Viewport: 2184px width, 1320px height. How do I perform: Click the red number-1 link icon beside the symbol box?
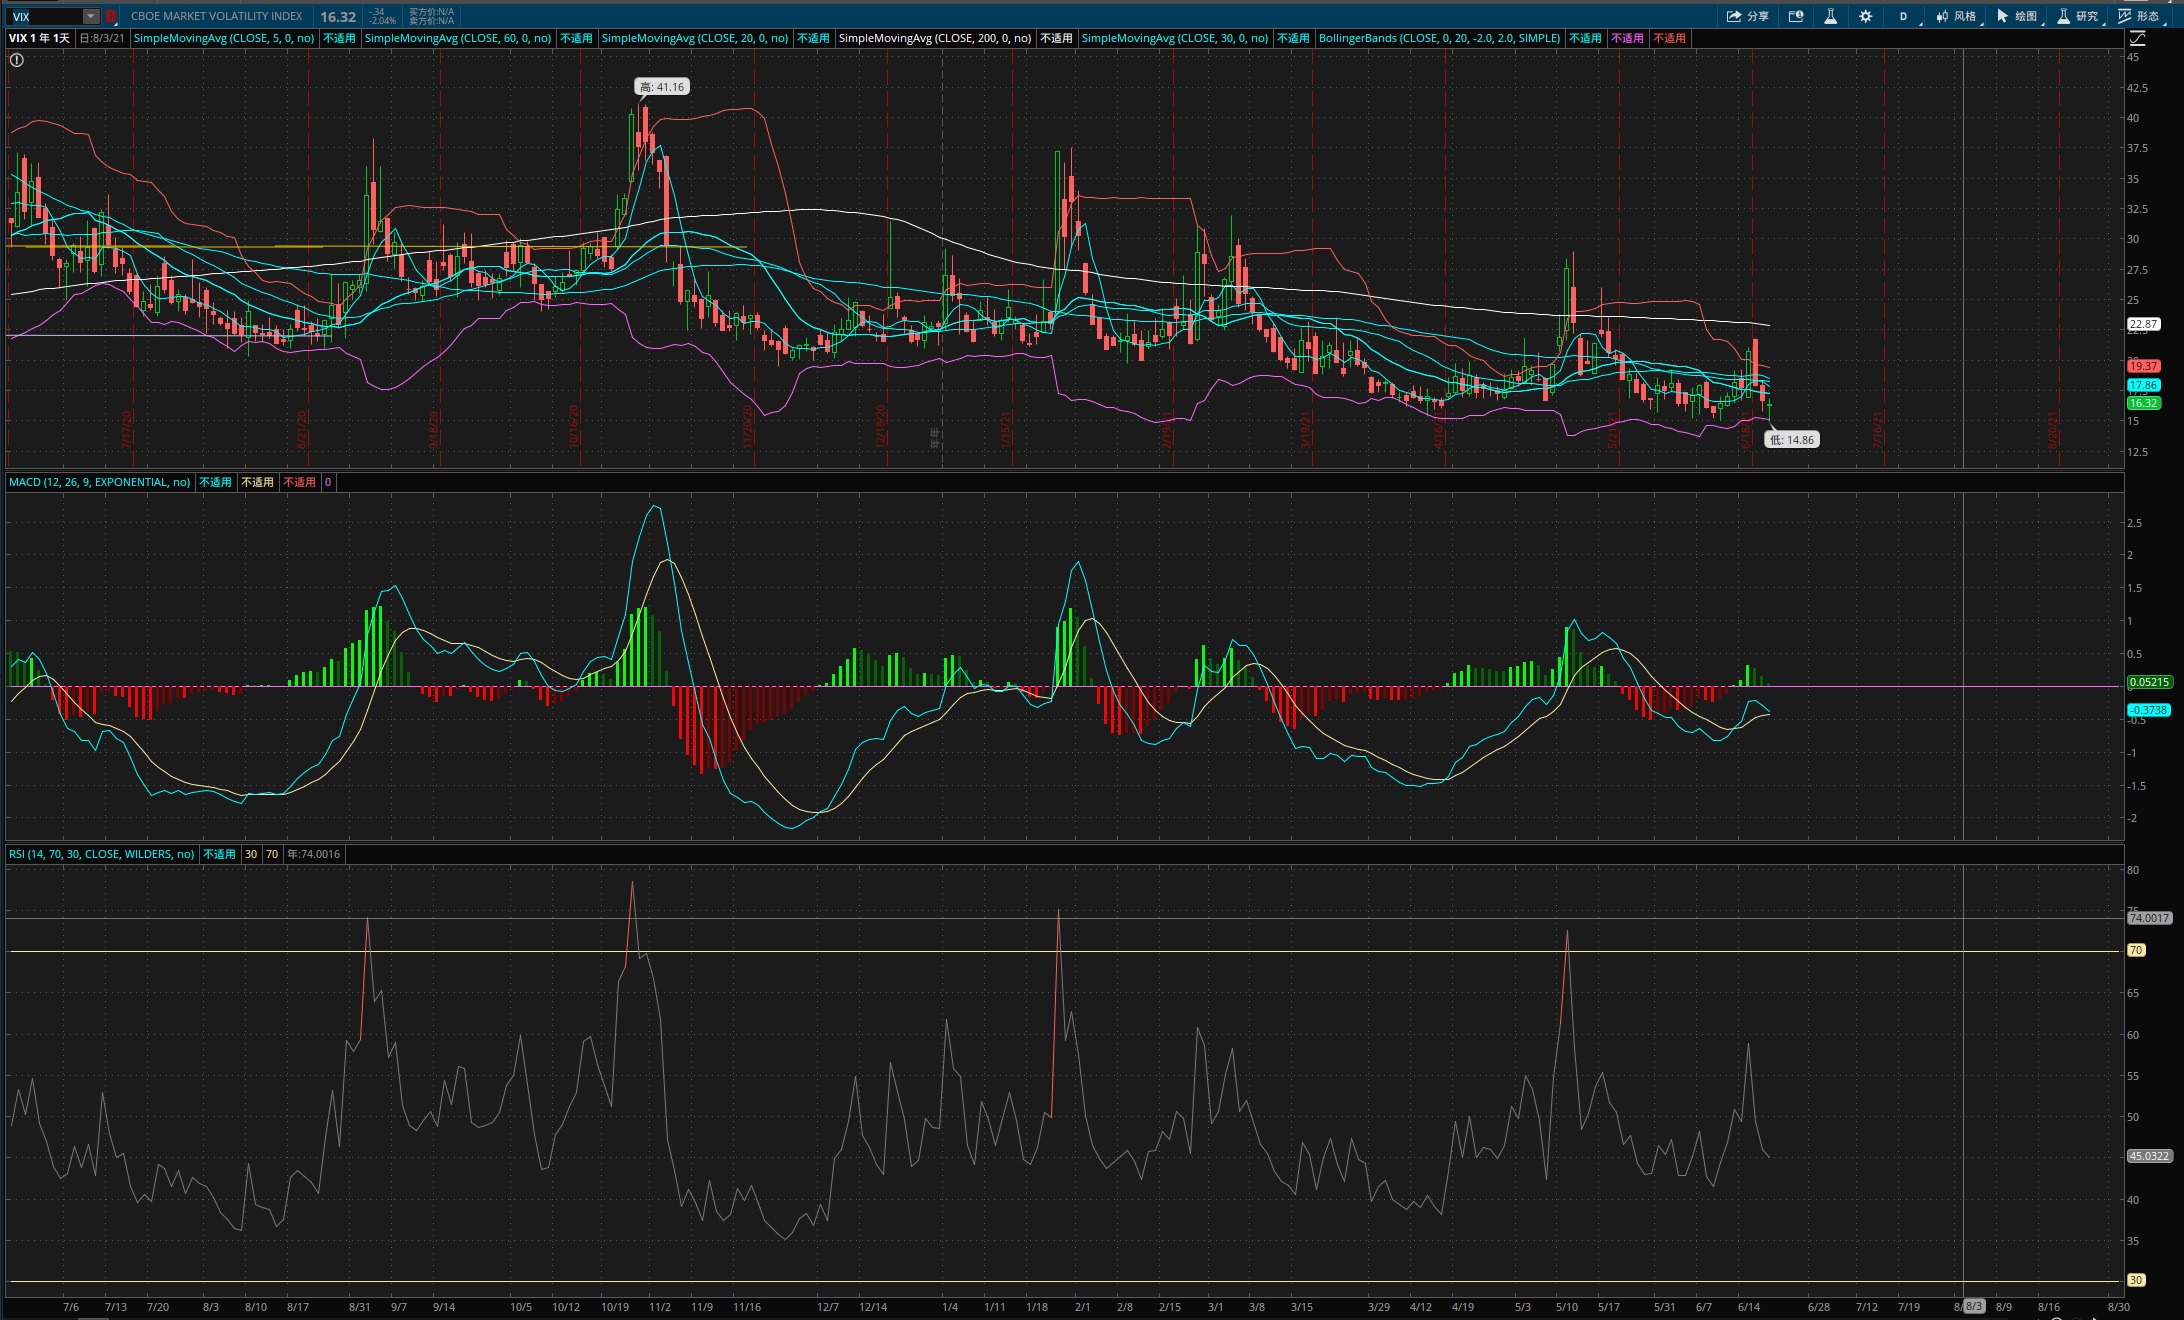coord(111,16)
